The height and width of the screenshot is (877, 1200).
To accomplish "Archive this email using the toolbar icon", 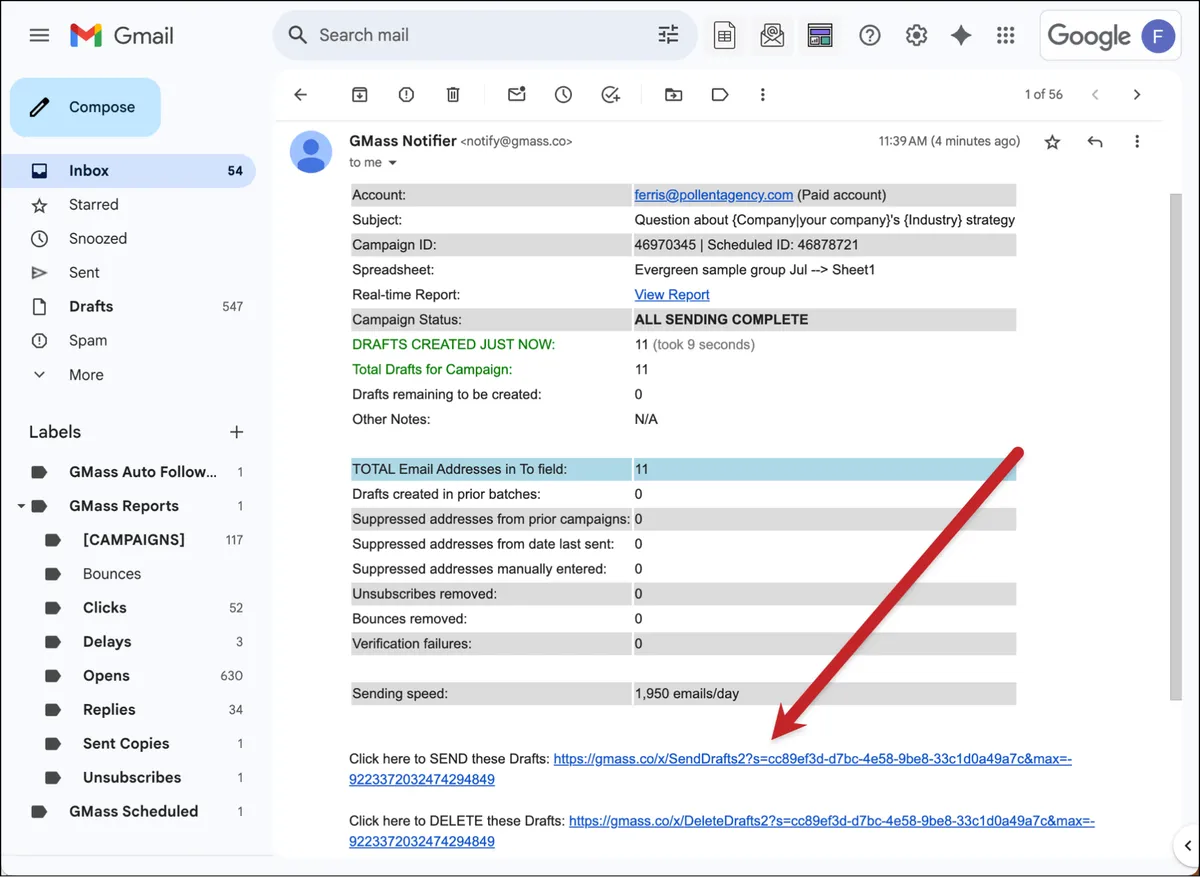I will [359, 94].
